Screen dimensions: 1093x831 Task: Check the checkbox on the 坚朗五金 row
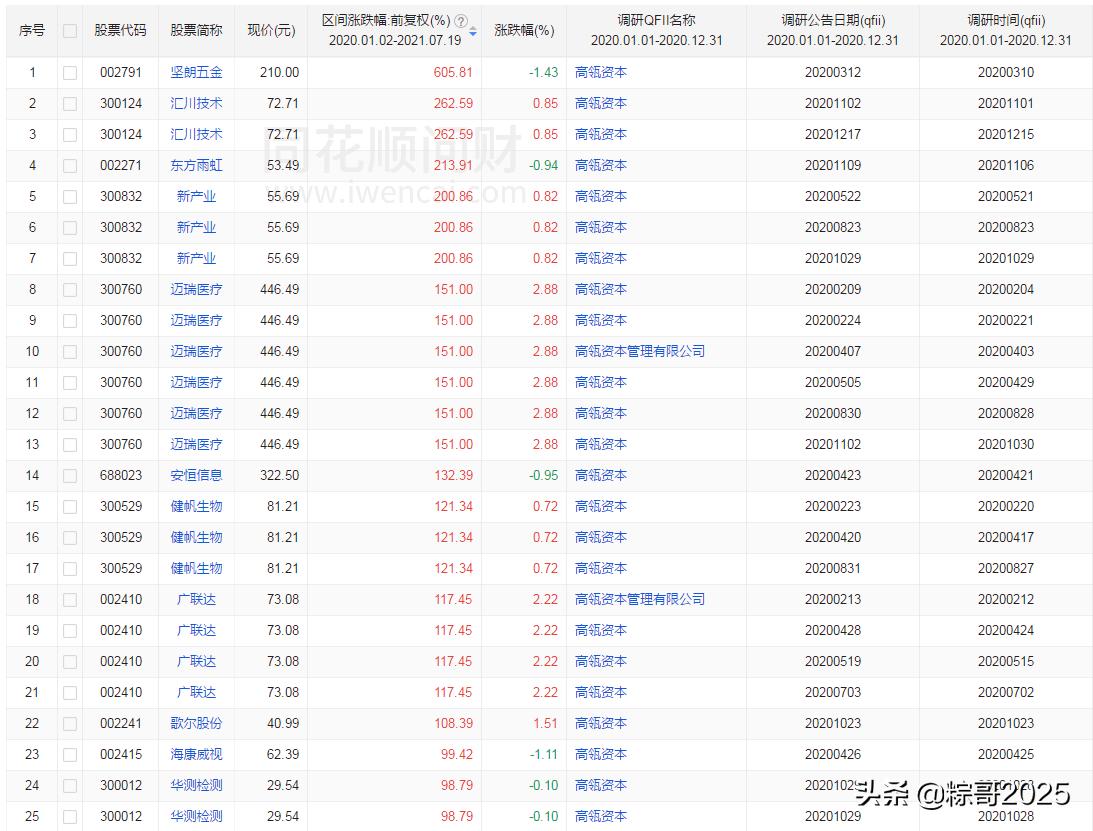pyautogui.click(x=68, y=71)
